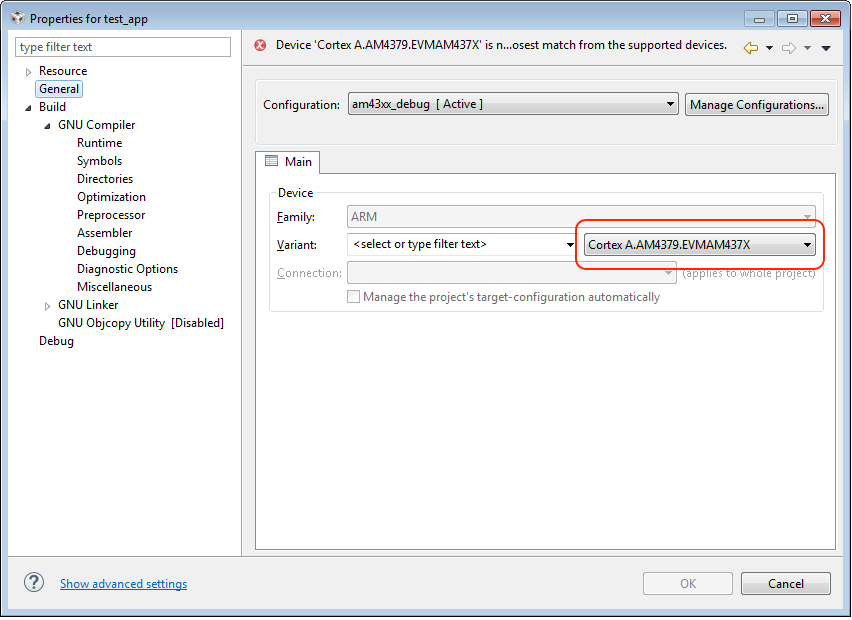This screenshot has height=620, width=852.
Task: Open the Configuration dropdown
Action: (x=513, y=104)
